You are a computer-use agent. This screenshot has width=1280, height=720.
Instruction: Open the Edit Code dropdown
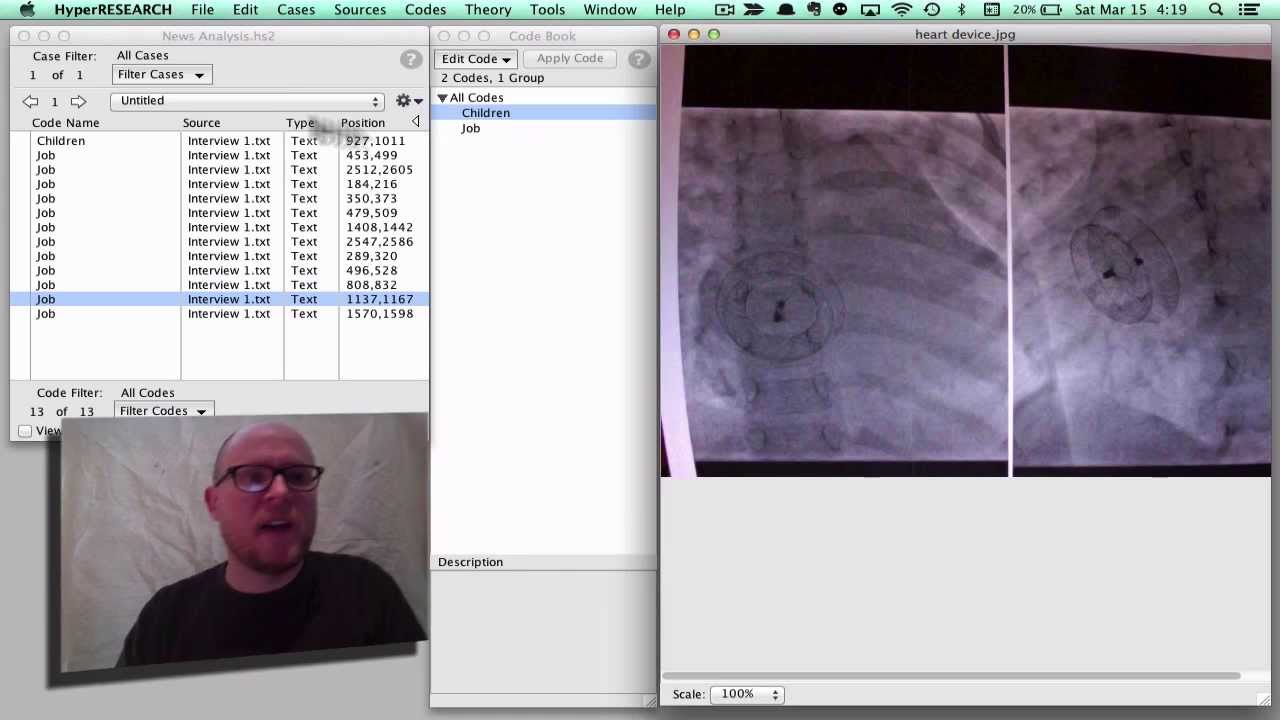pos(475,59)
